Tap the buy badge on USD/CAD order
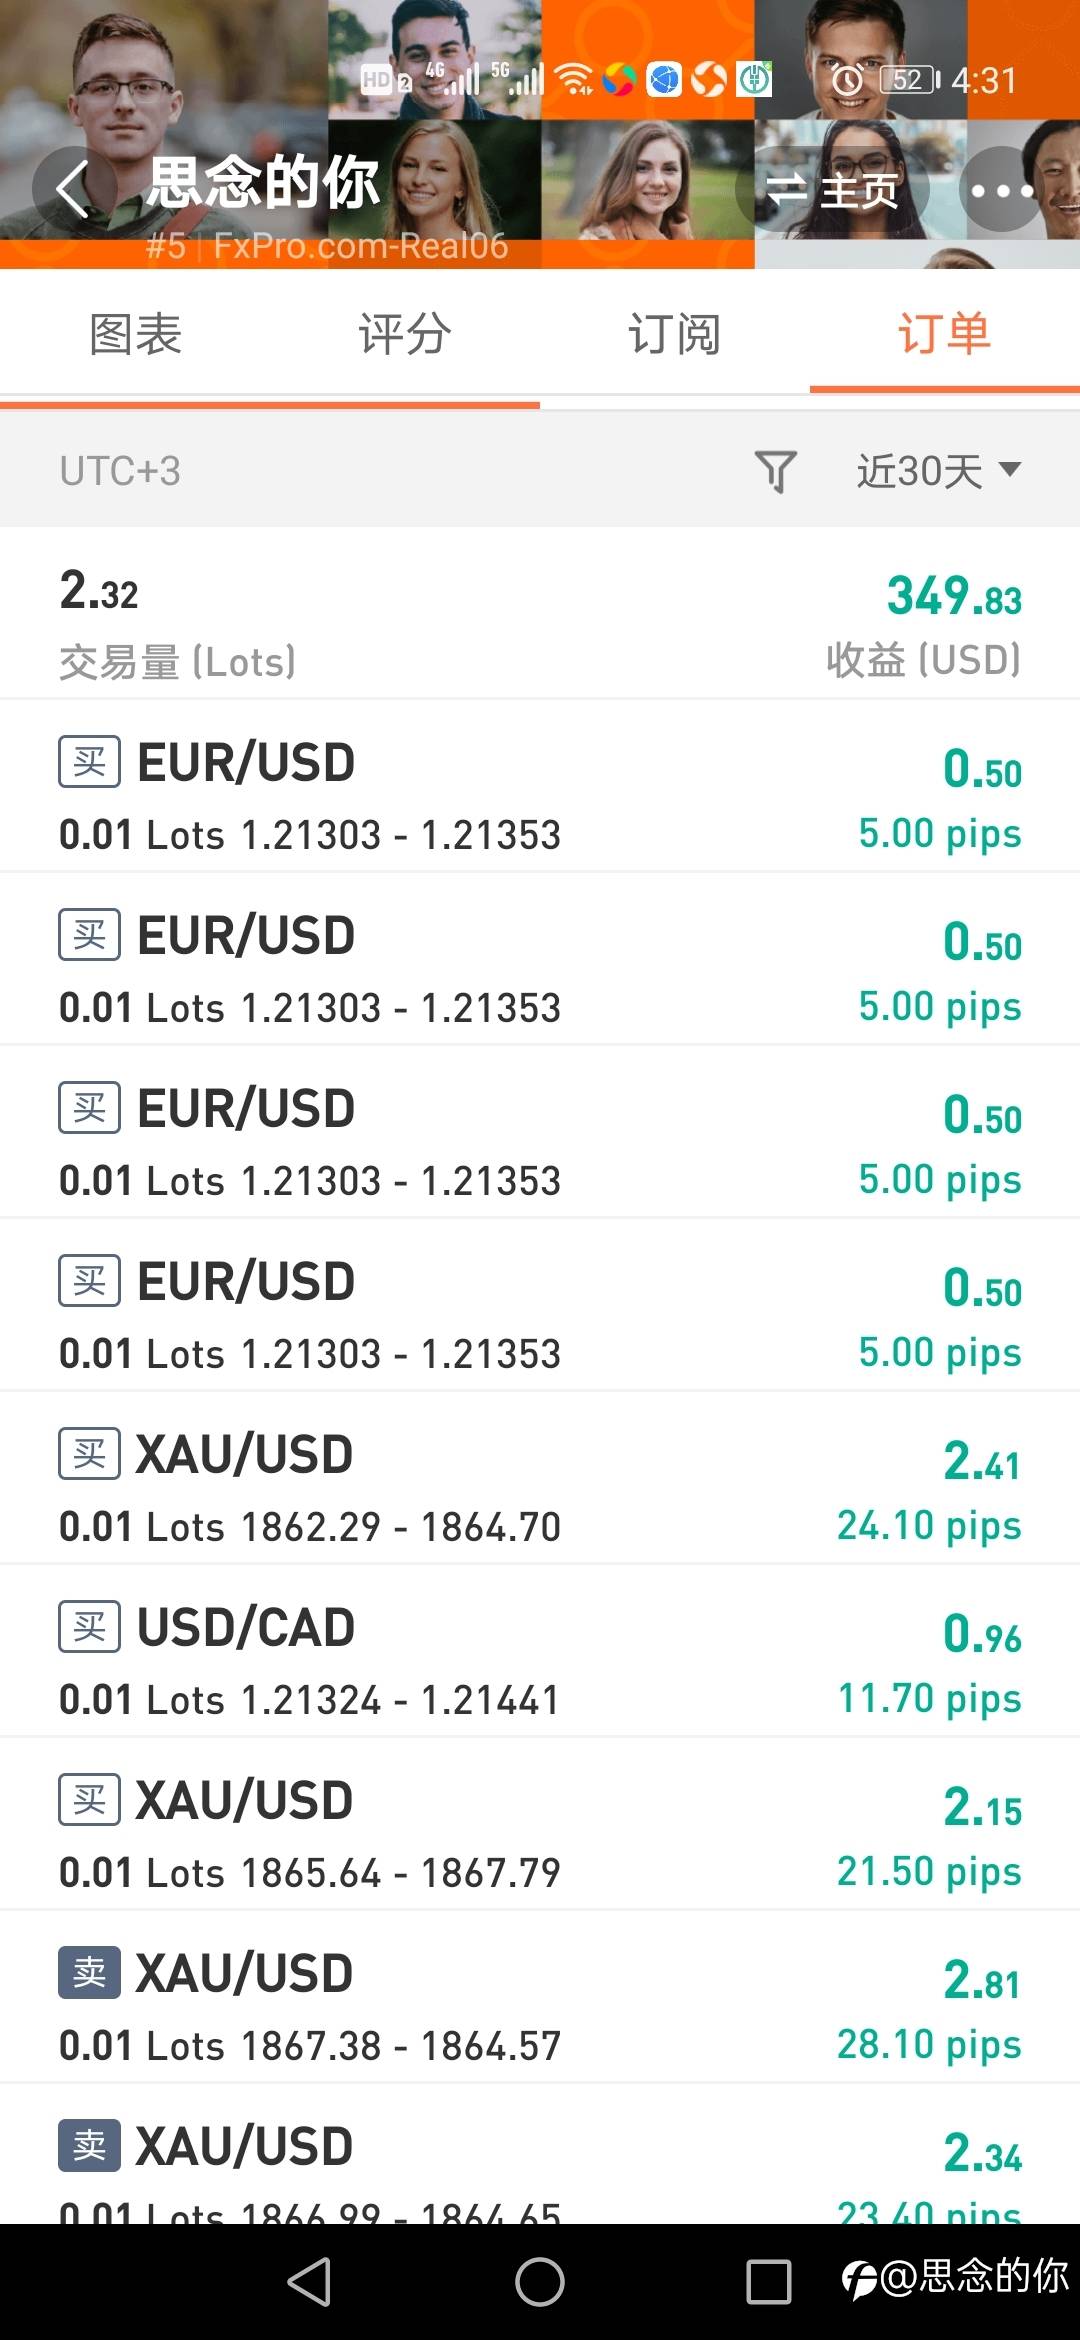 [89, 1627]
